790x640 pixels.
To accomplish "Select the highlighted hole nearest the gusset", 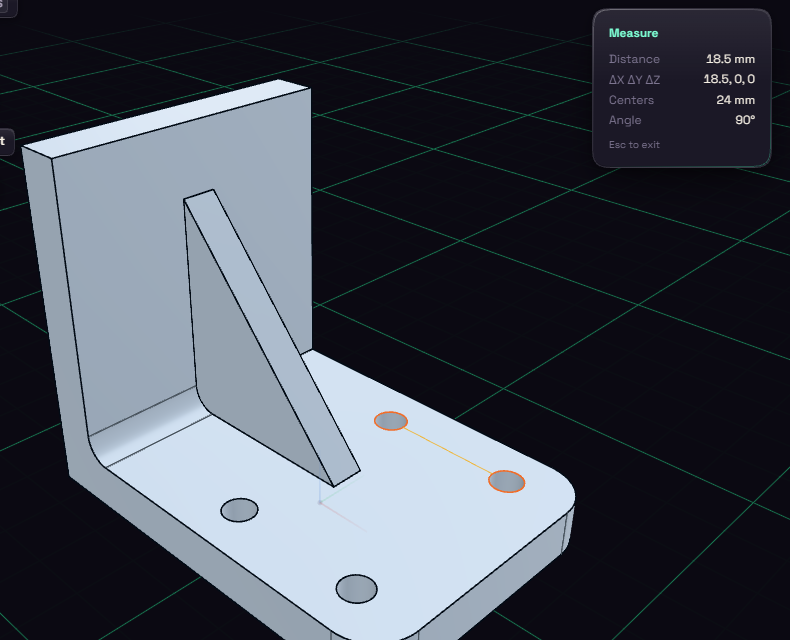I will (391, 421).
